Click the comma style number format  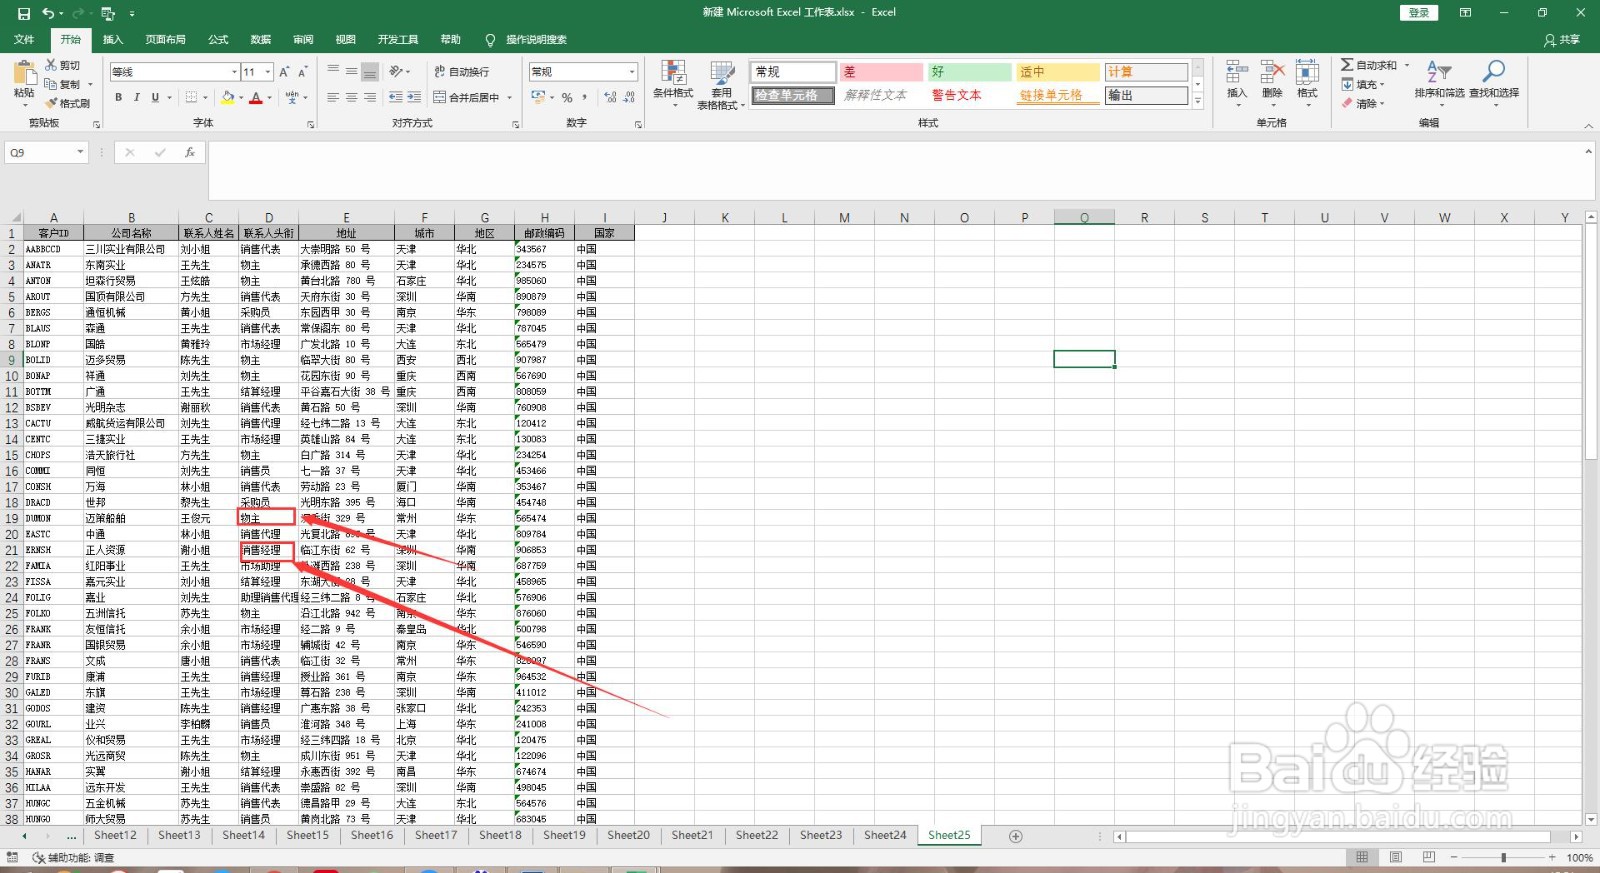coord(585,97)
